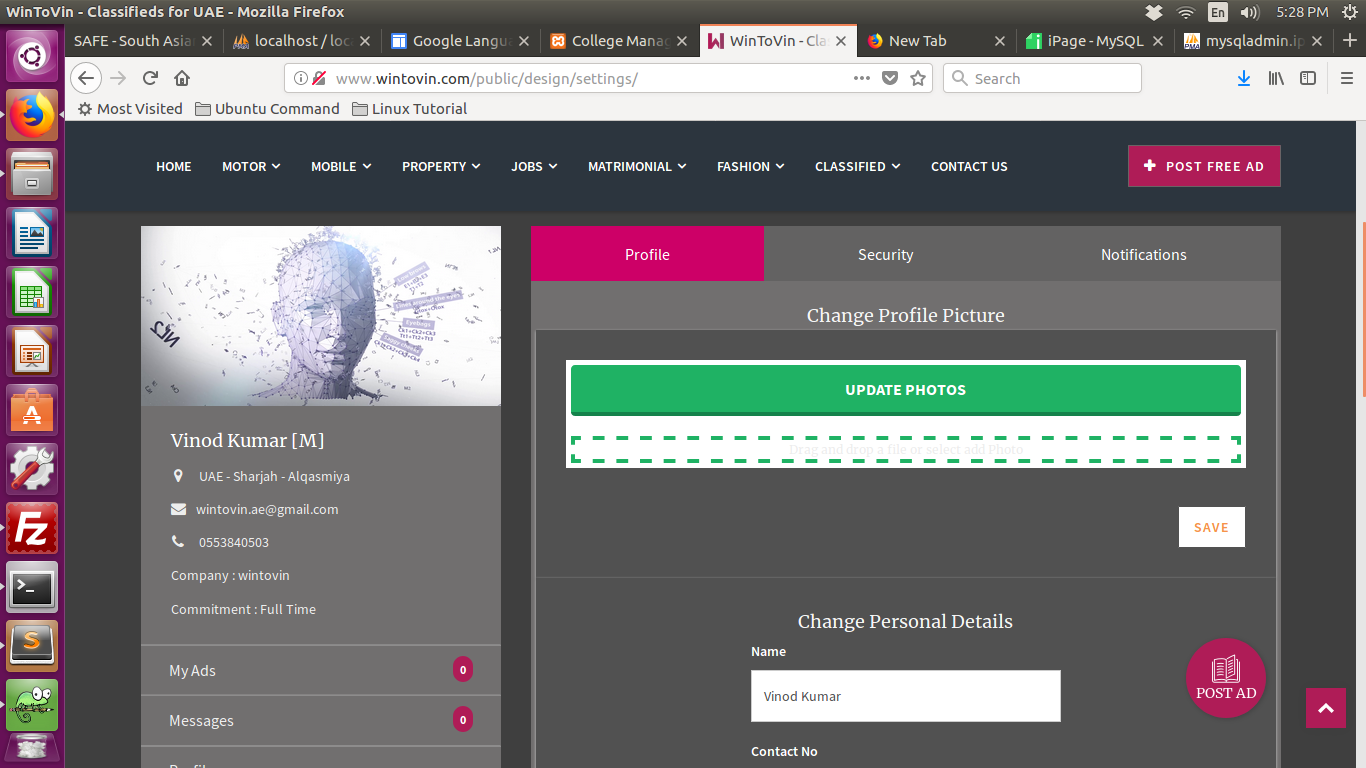
Task: Click the CONTACT US navigation link
Action: tap(969, 166)
